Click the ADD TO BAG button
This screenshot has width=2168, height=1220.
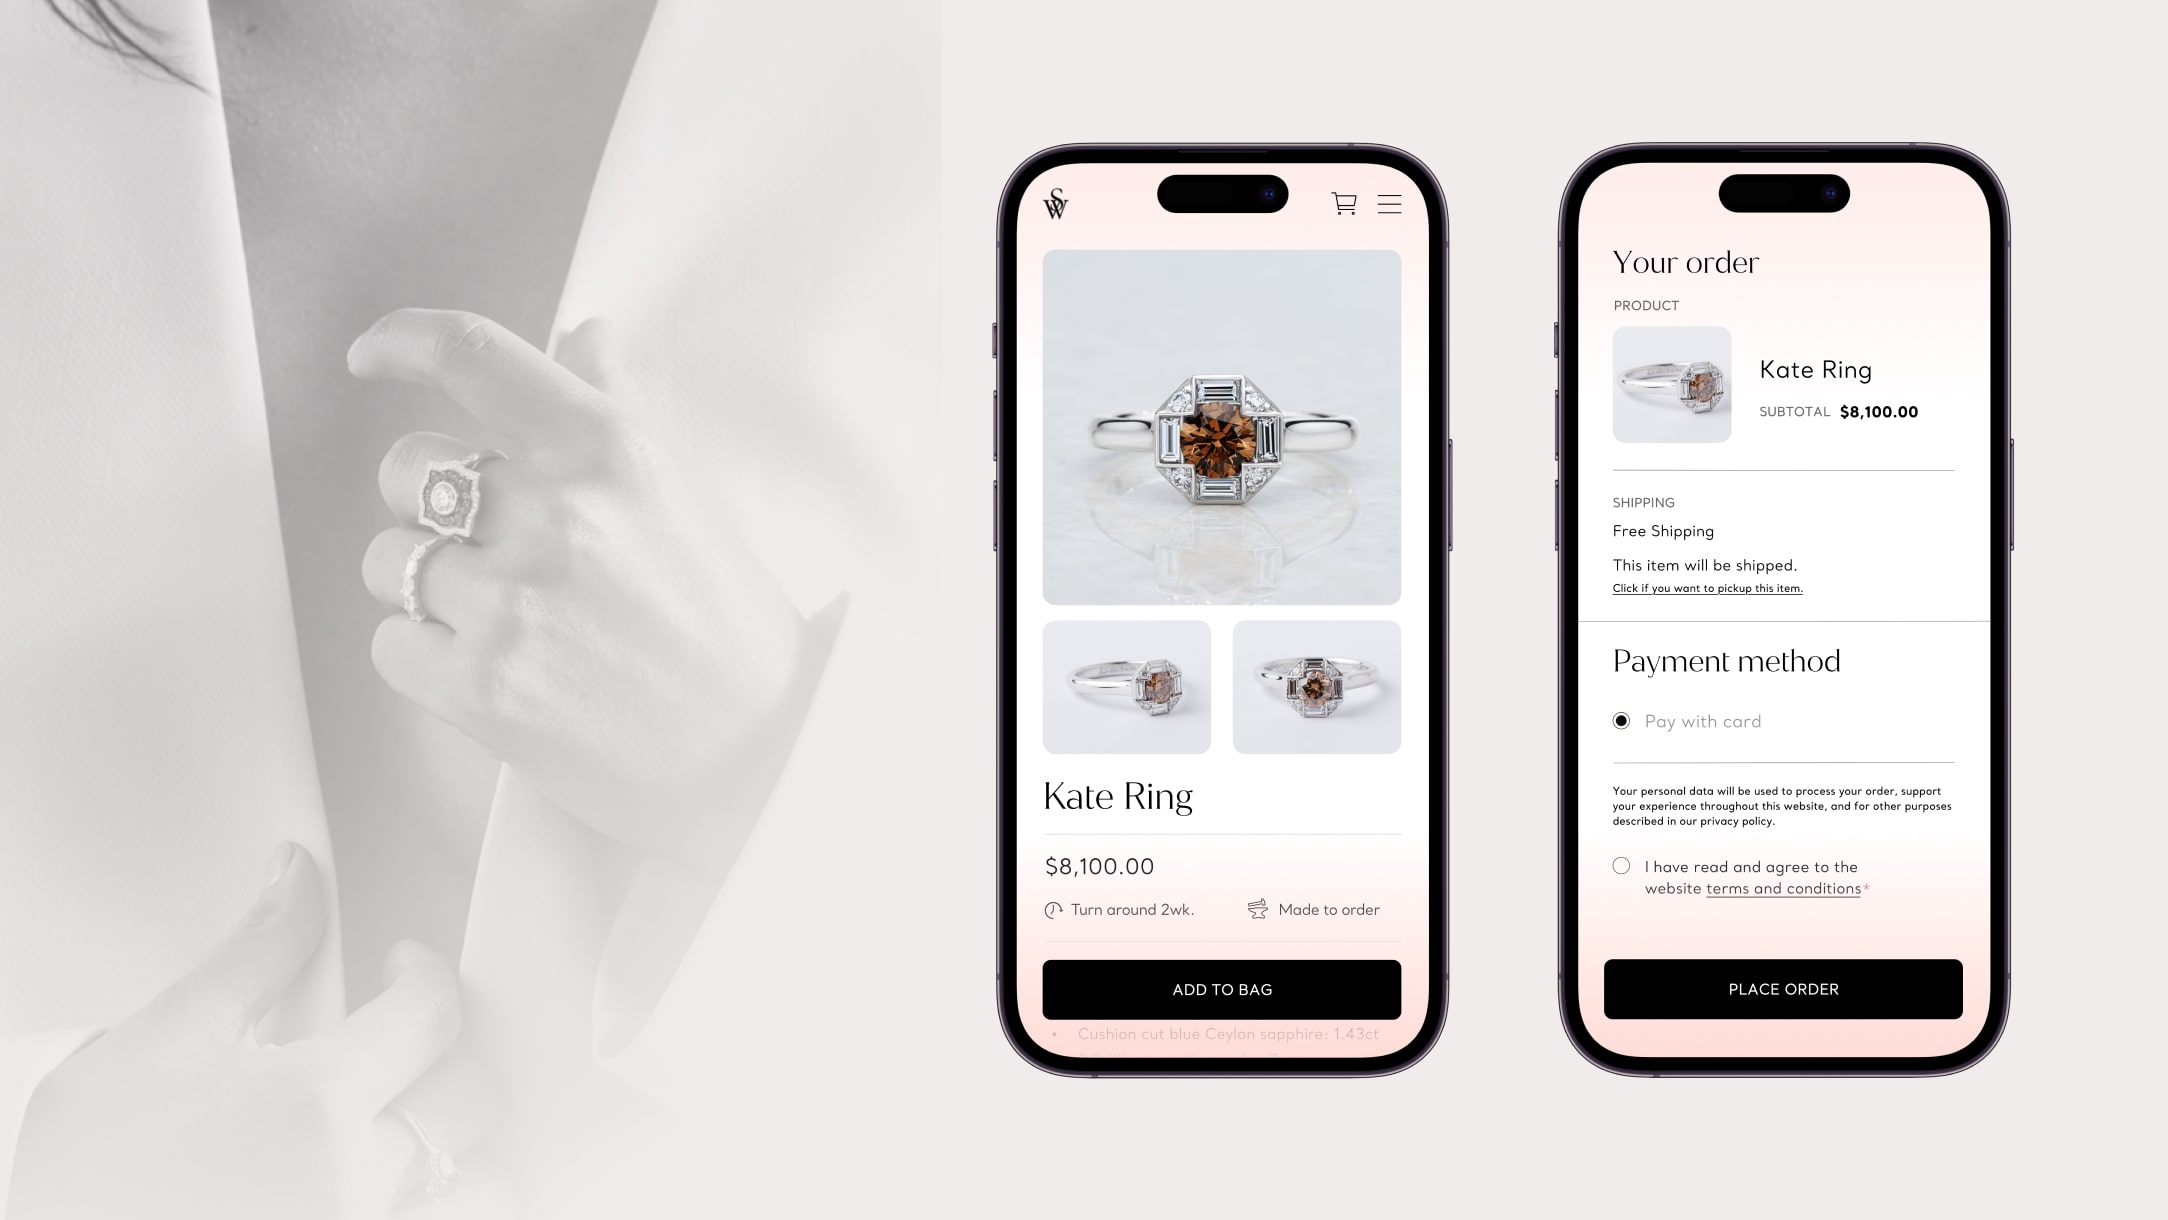click(x=1221, y=989)
